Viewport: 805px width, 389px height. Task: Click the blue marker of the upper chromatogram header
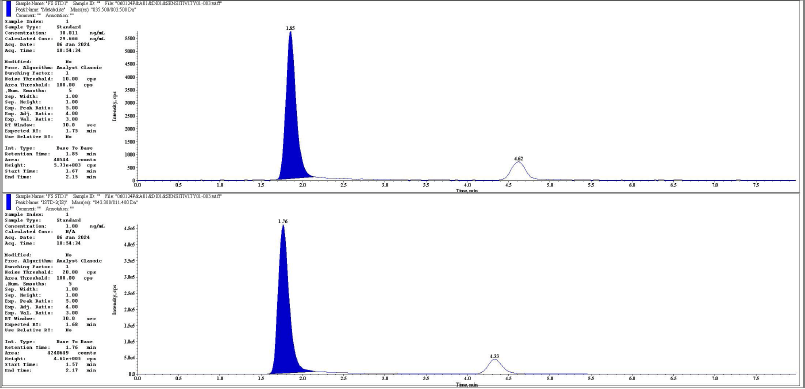8,9
